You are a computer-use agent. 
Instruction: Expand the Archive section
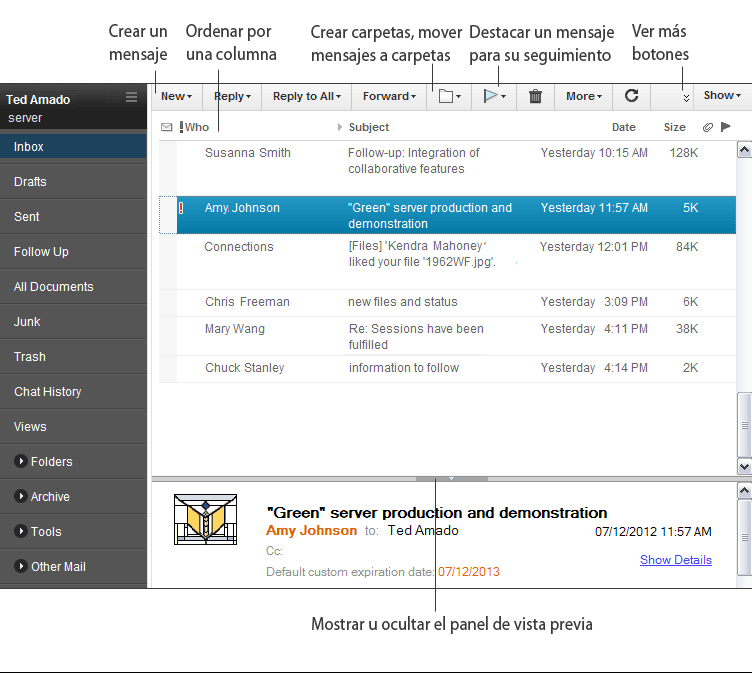pos(22,497)
